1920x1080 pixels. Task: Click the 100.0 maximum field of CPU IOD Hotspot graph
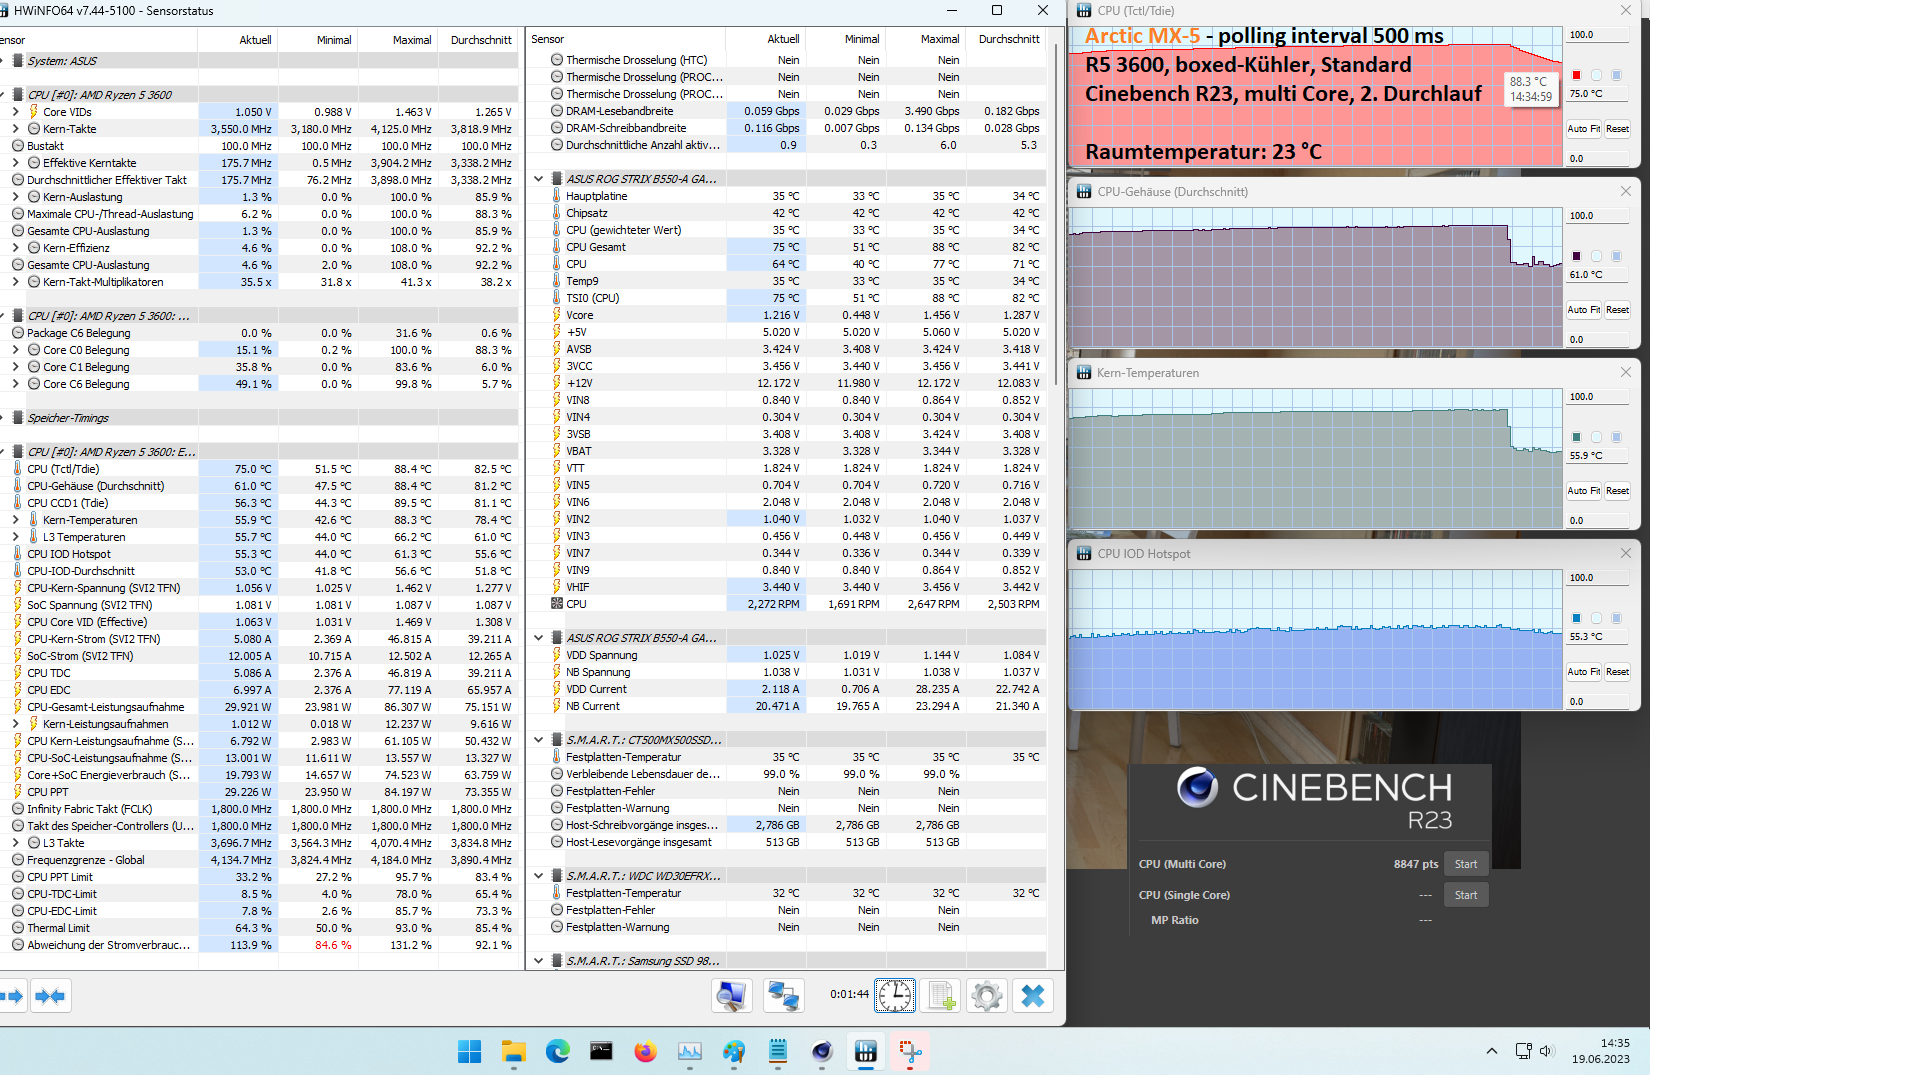(x=1597, y=578)
